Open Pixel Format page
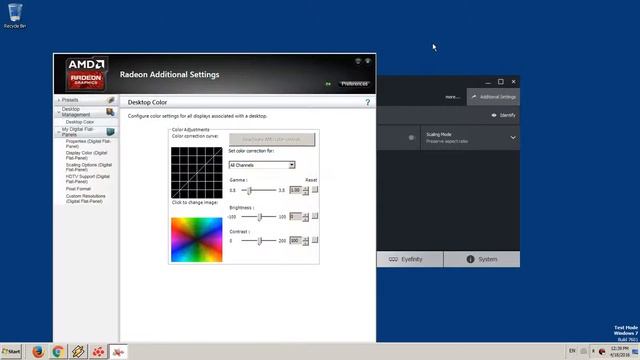 tap(78, 189)
